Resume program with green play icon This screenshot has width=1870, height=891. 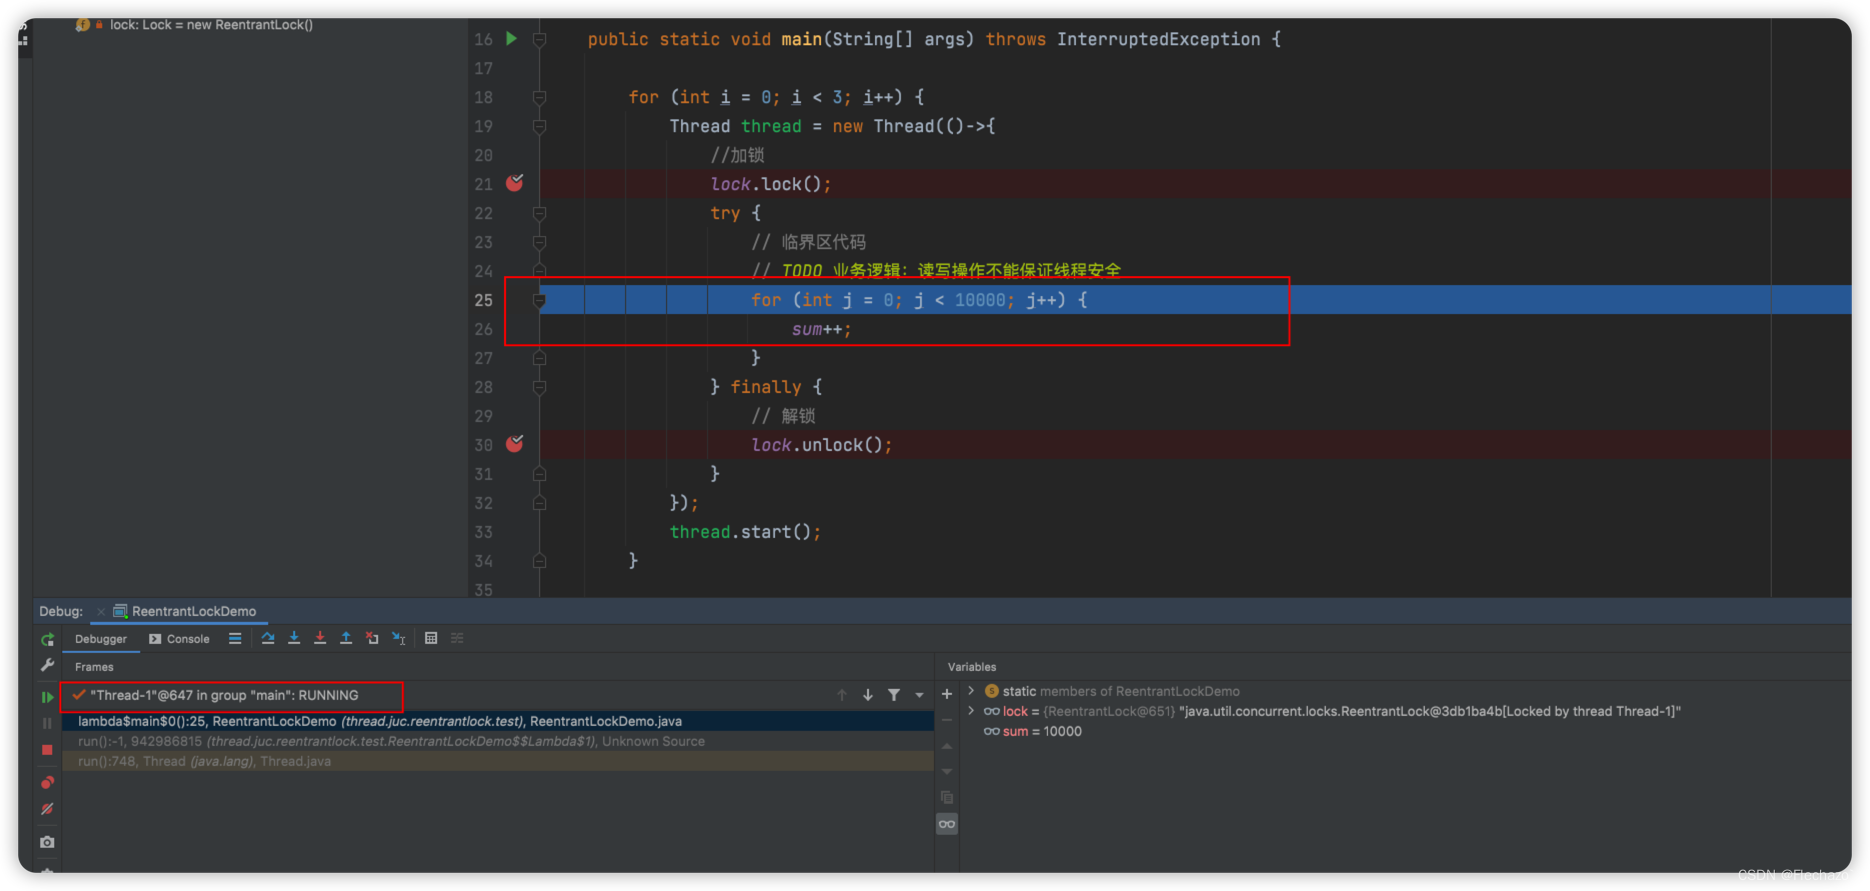47,697
